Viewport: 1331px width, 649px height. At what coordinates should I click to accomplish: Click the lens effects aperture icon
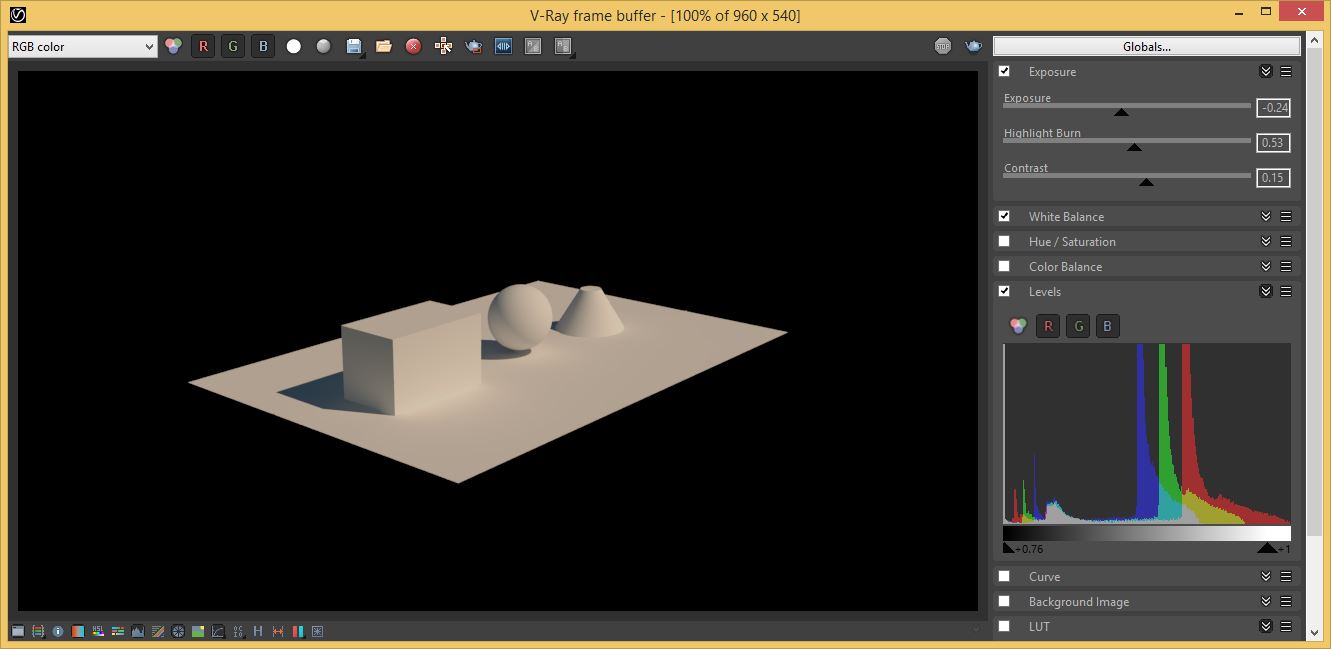click(x=178, y=631)
